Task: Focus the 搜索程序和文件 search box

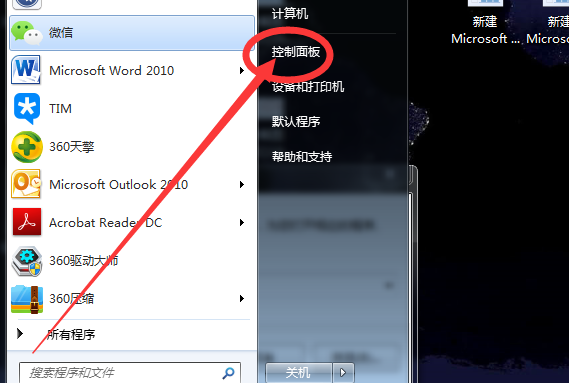Action: [x=130, y=372]
